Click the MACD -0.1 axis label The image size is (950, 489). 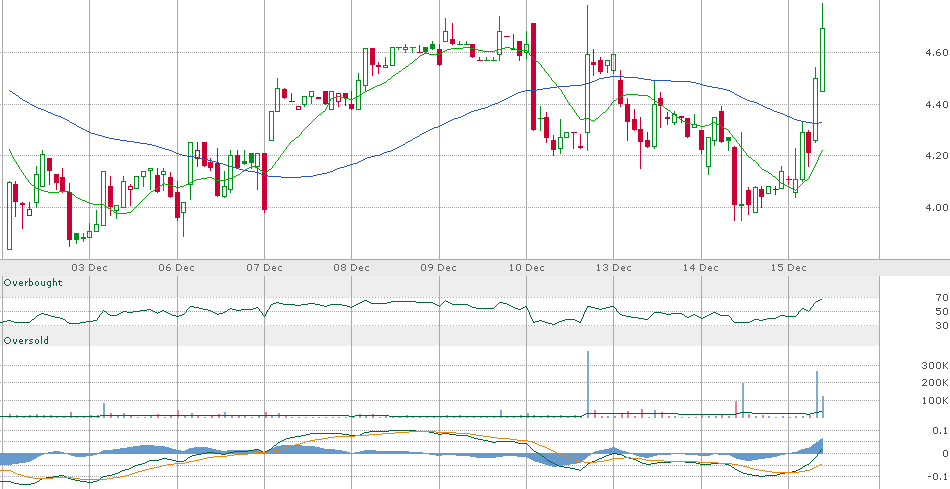938,476
